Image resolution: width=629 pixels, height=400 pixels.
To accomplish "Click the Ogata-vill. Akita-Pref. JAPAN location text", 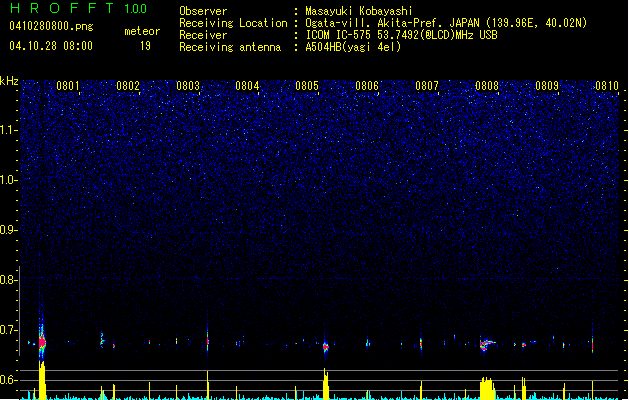I will point(446,23).
